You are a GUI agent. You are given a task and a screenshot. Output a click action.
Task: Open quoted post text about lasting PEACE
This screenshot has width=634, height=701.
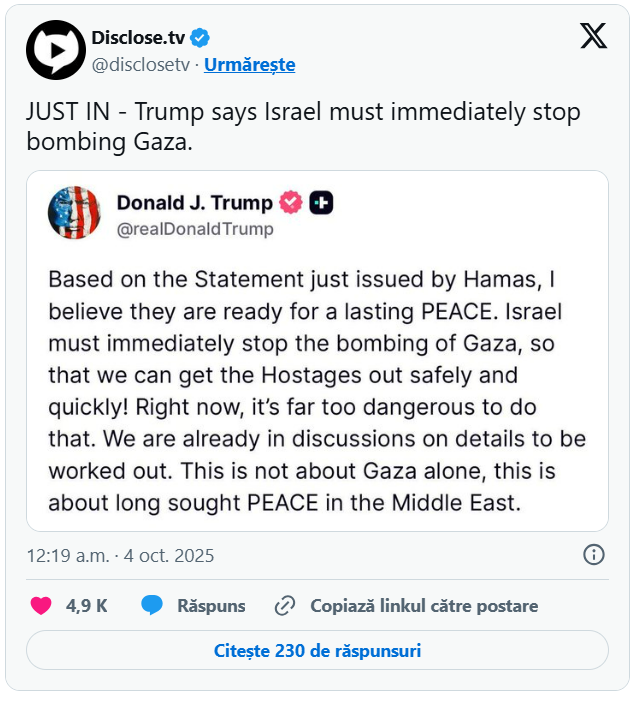[317, 390]
